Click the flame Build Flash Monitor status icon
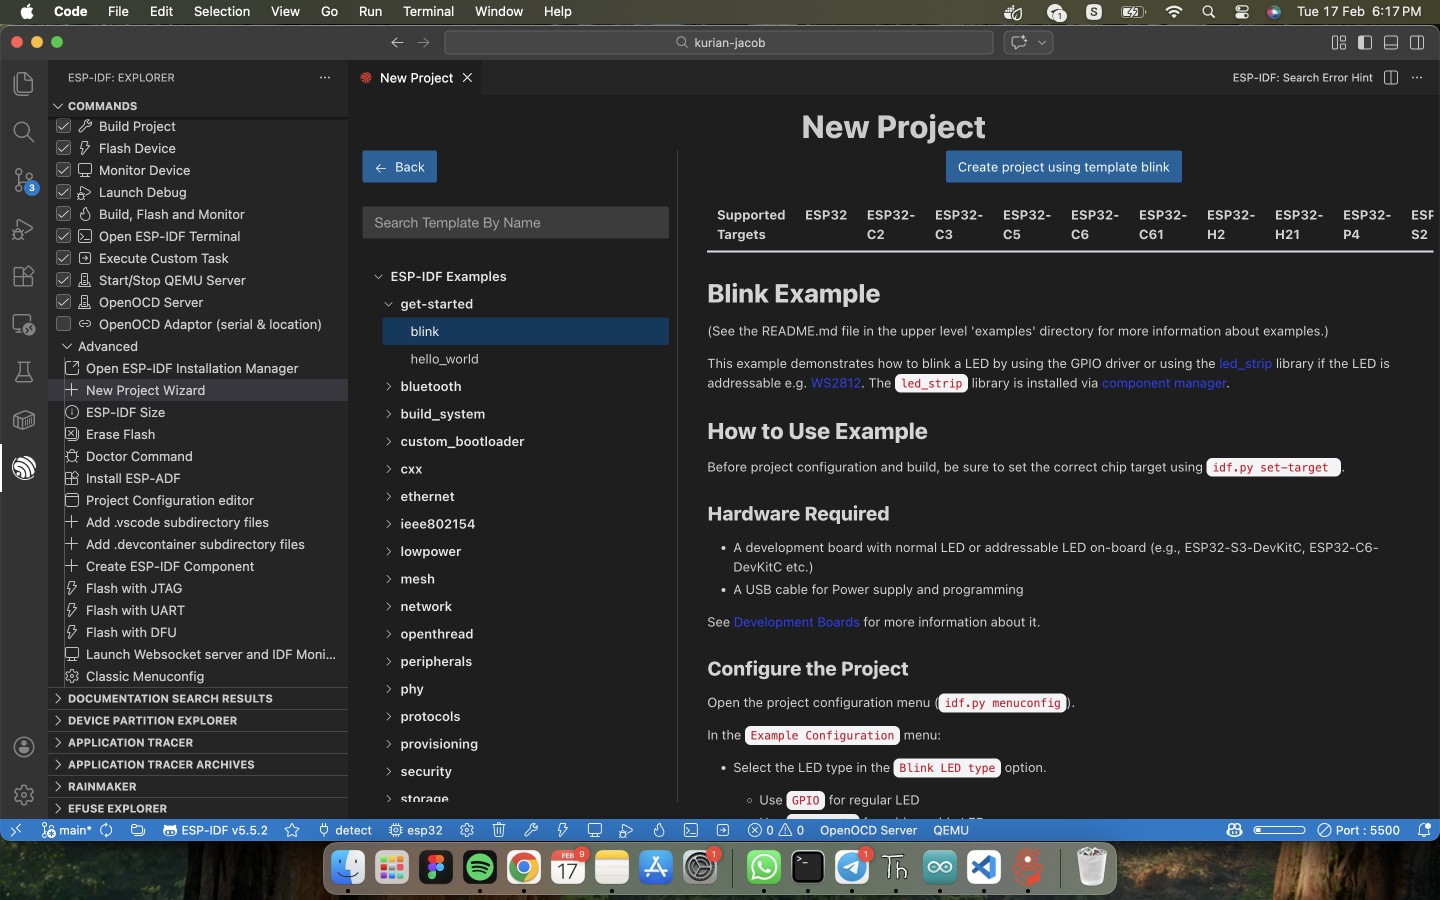 tap(659, 830)
